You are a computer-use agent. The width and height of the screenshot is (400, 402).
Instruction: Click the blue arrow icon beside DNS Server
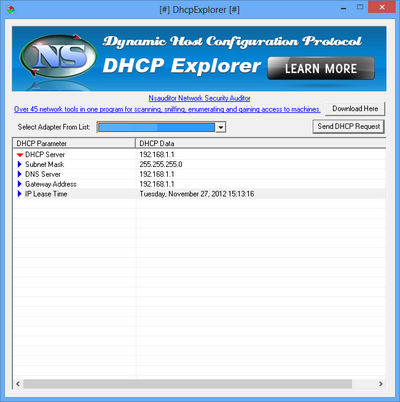(20, 174)
